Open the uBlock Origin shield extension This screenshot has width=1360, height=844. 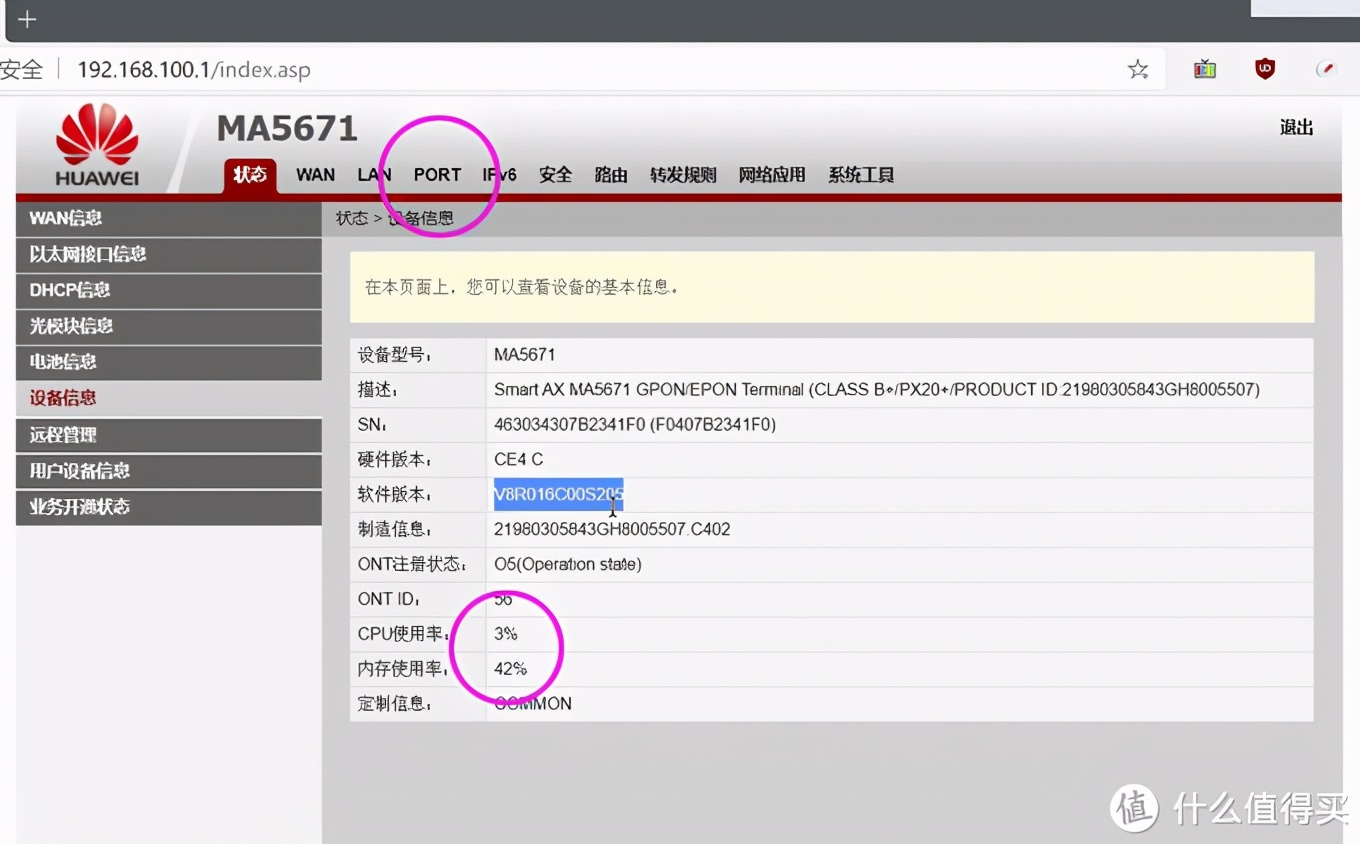1265,69
